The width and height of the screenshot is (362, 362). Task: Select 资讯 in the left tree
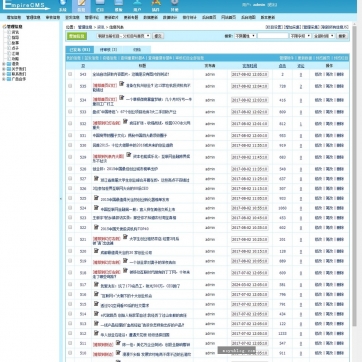[x=16, y=32]
